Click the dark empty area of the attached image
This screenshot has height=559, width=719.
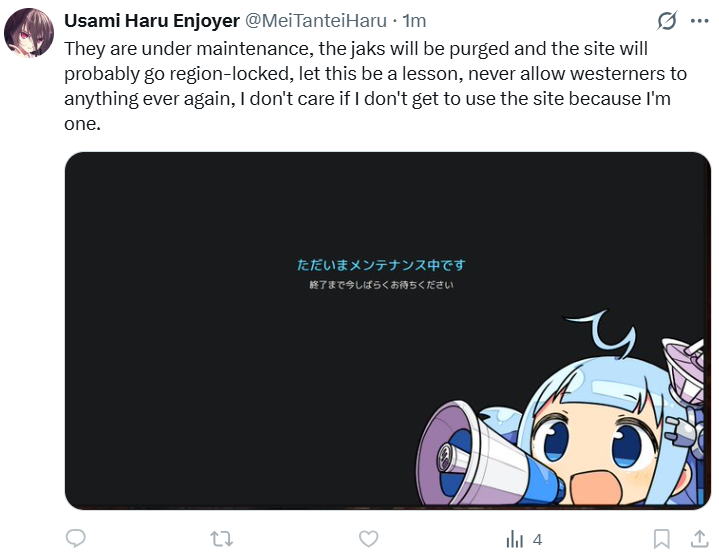(200, 400)
